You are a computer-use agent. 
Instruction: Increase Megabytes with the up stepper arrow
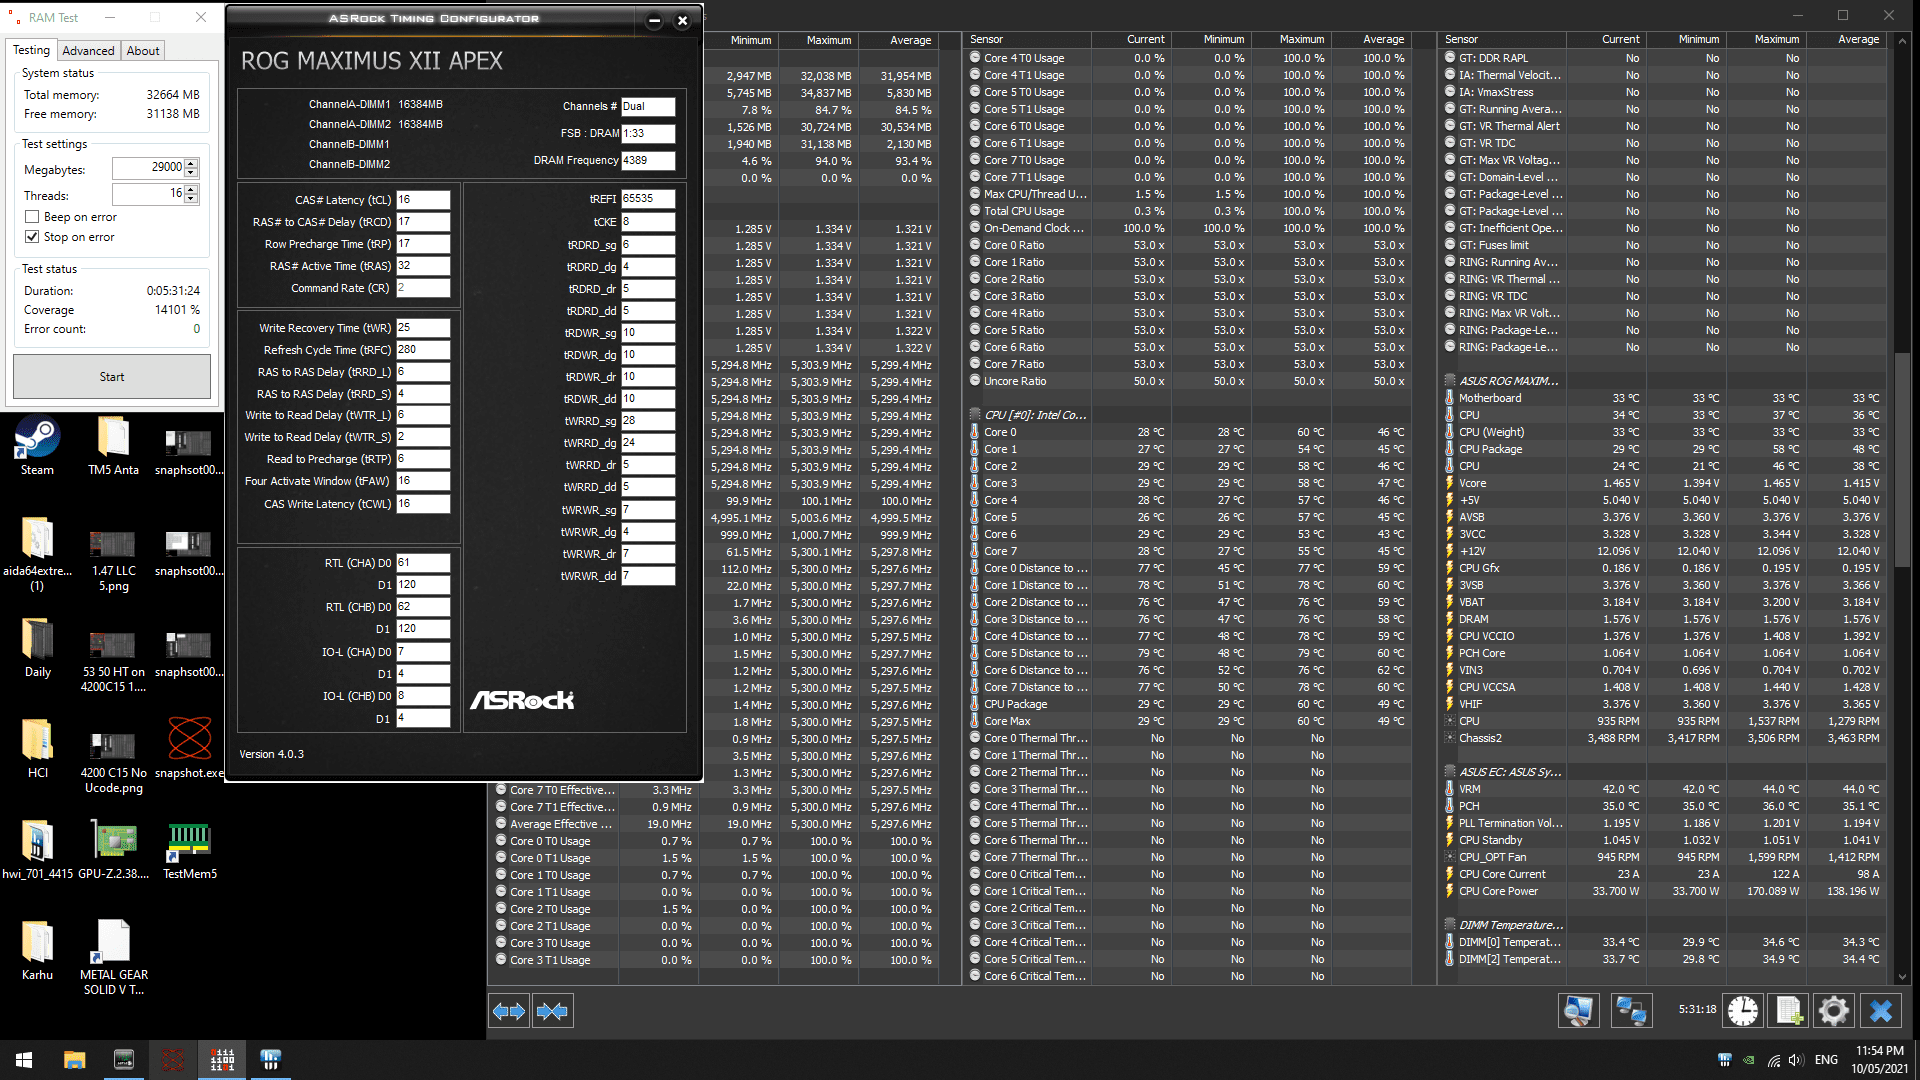[192, 163]
